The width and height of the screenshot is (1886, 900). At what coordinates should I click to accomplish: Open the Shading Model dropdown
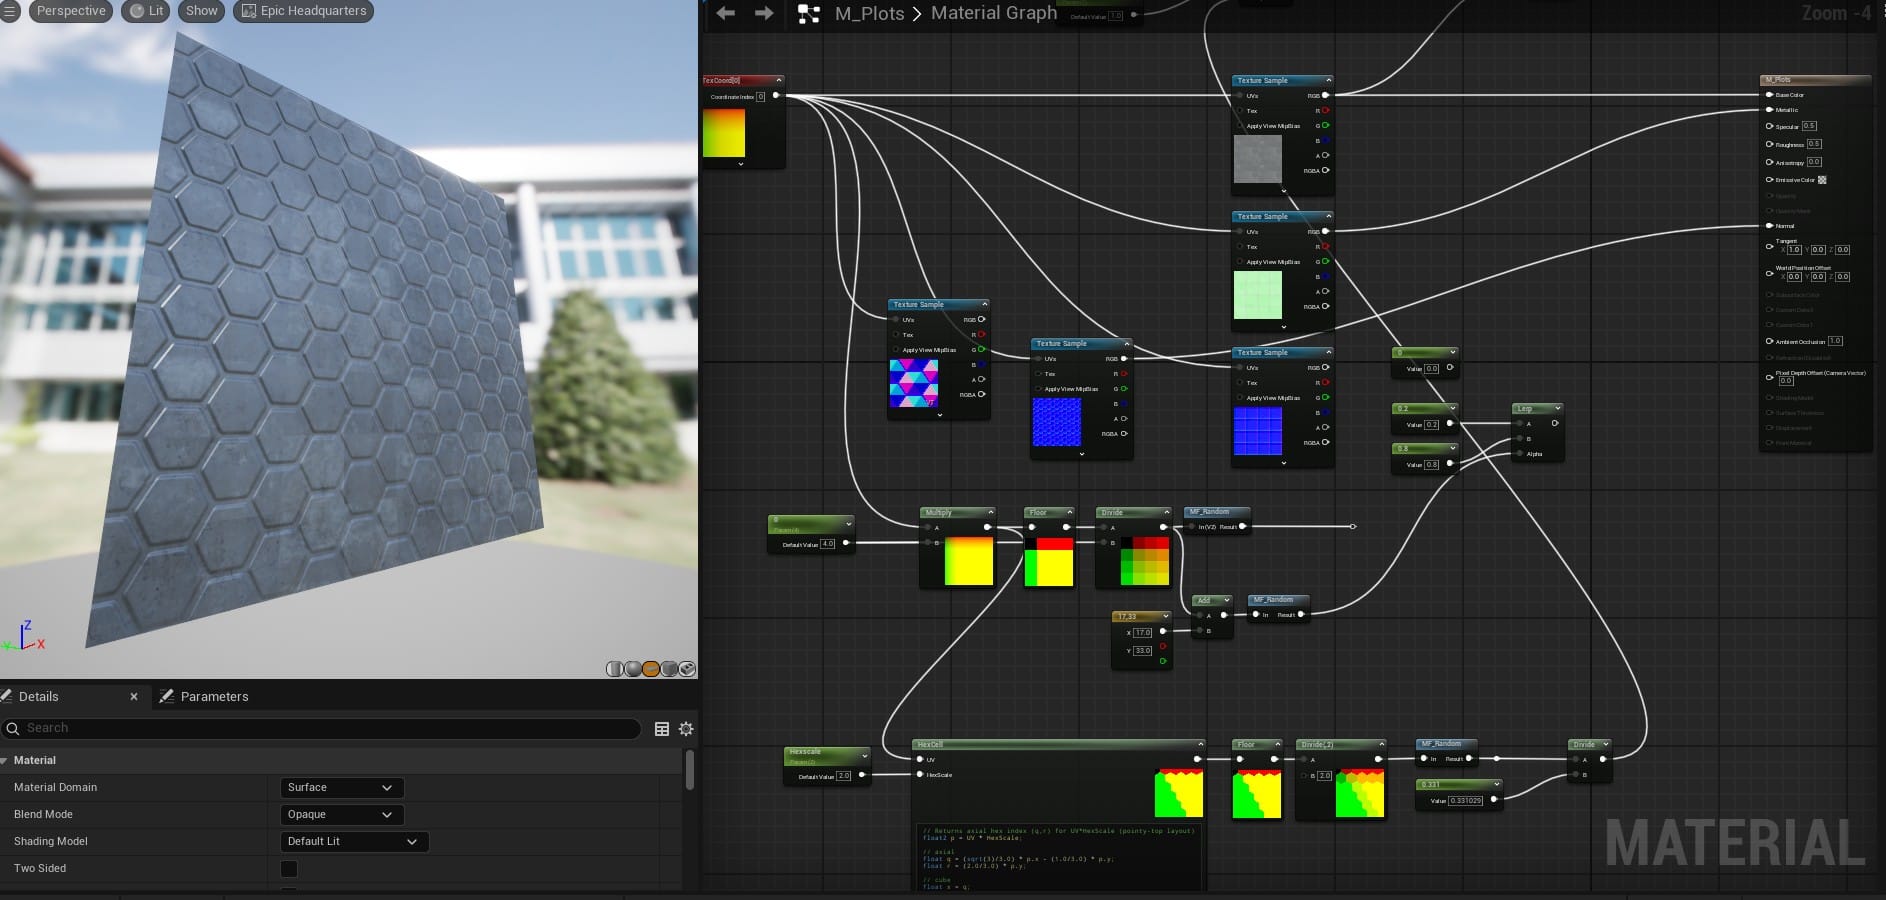coord(354,842)
